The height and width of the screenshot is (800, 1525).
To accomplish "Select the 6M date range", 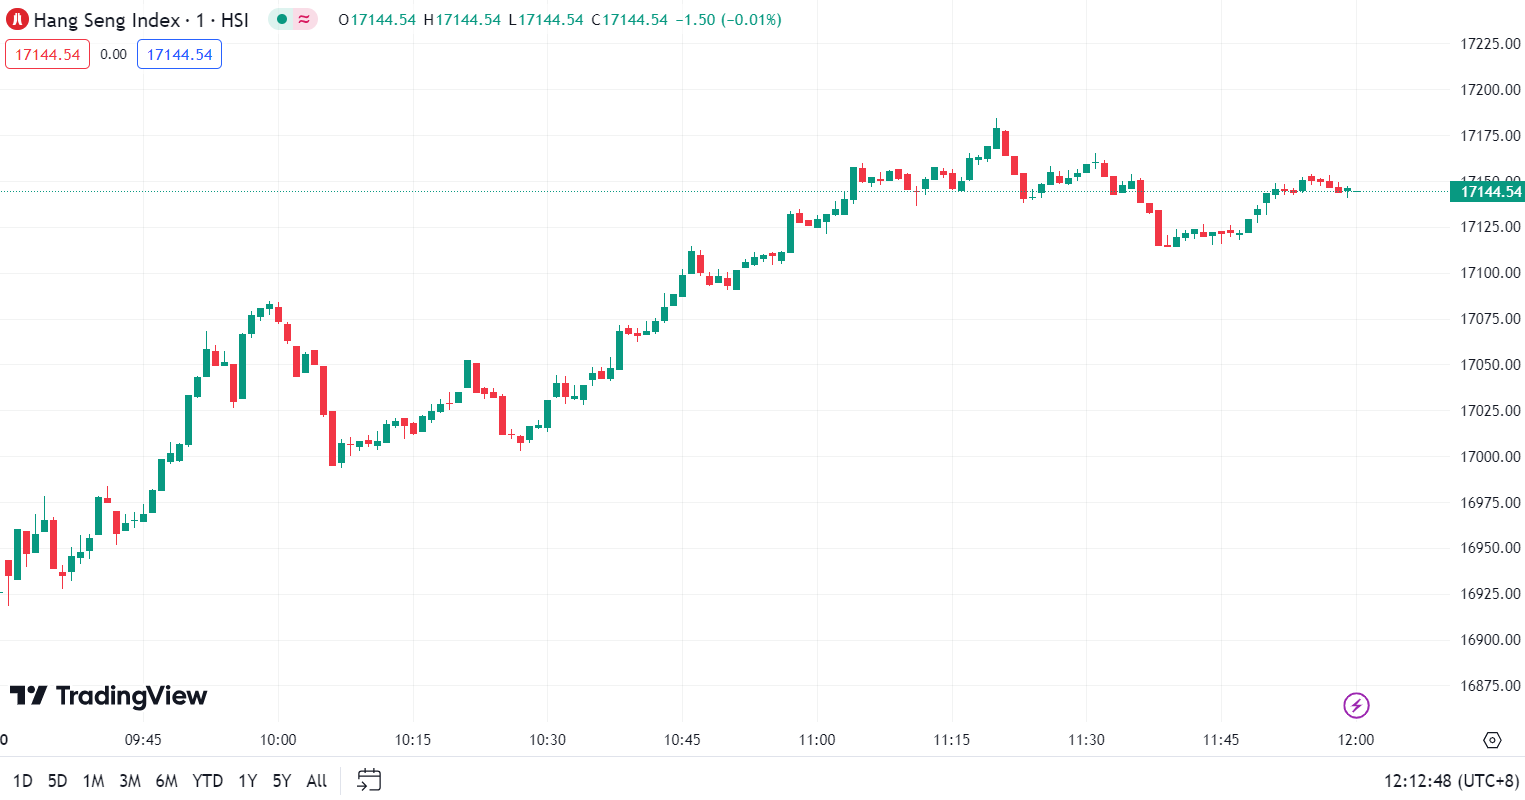I will click(x=167, y=781).
